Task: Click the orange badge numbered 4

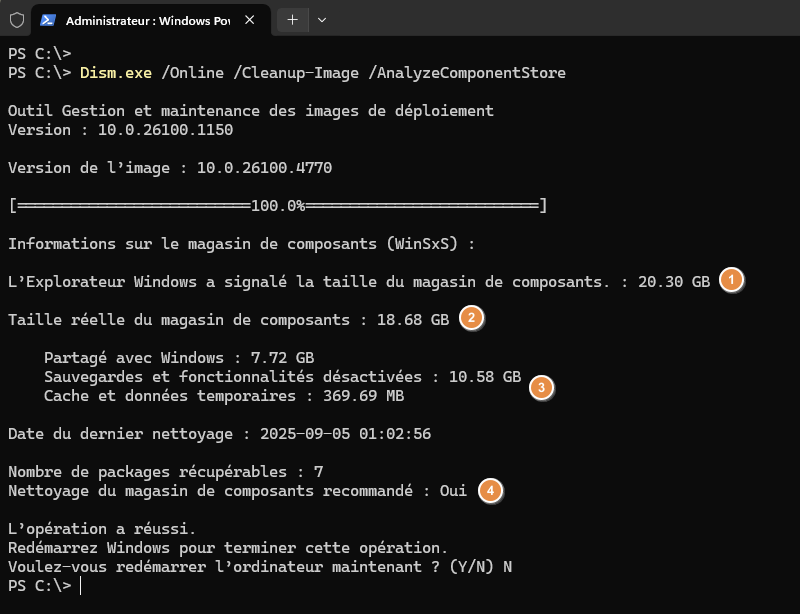Action: pyautogui.click(x=489, y=490)
